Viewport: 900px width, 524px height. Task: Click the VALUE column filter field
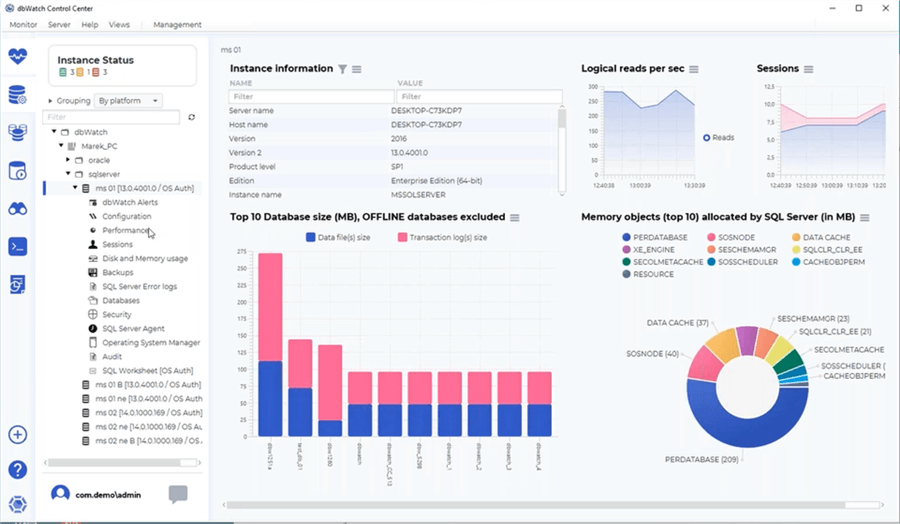479,96
